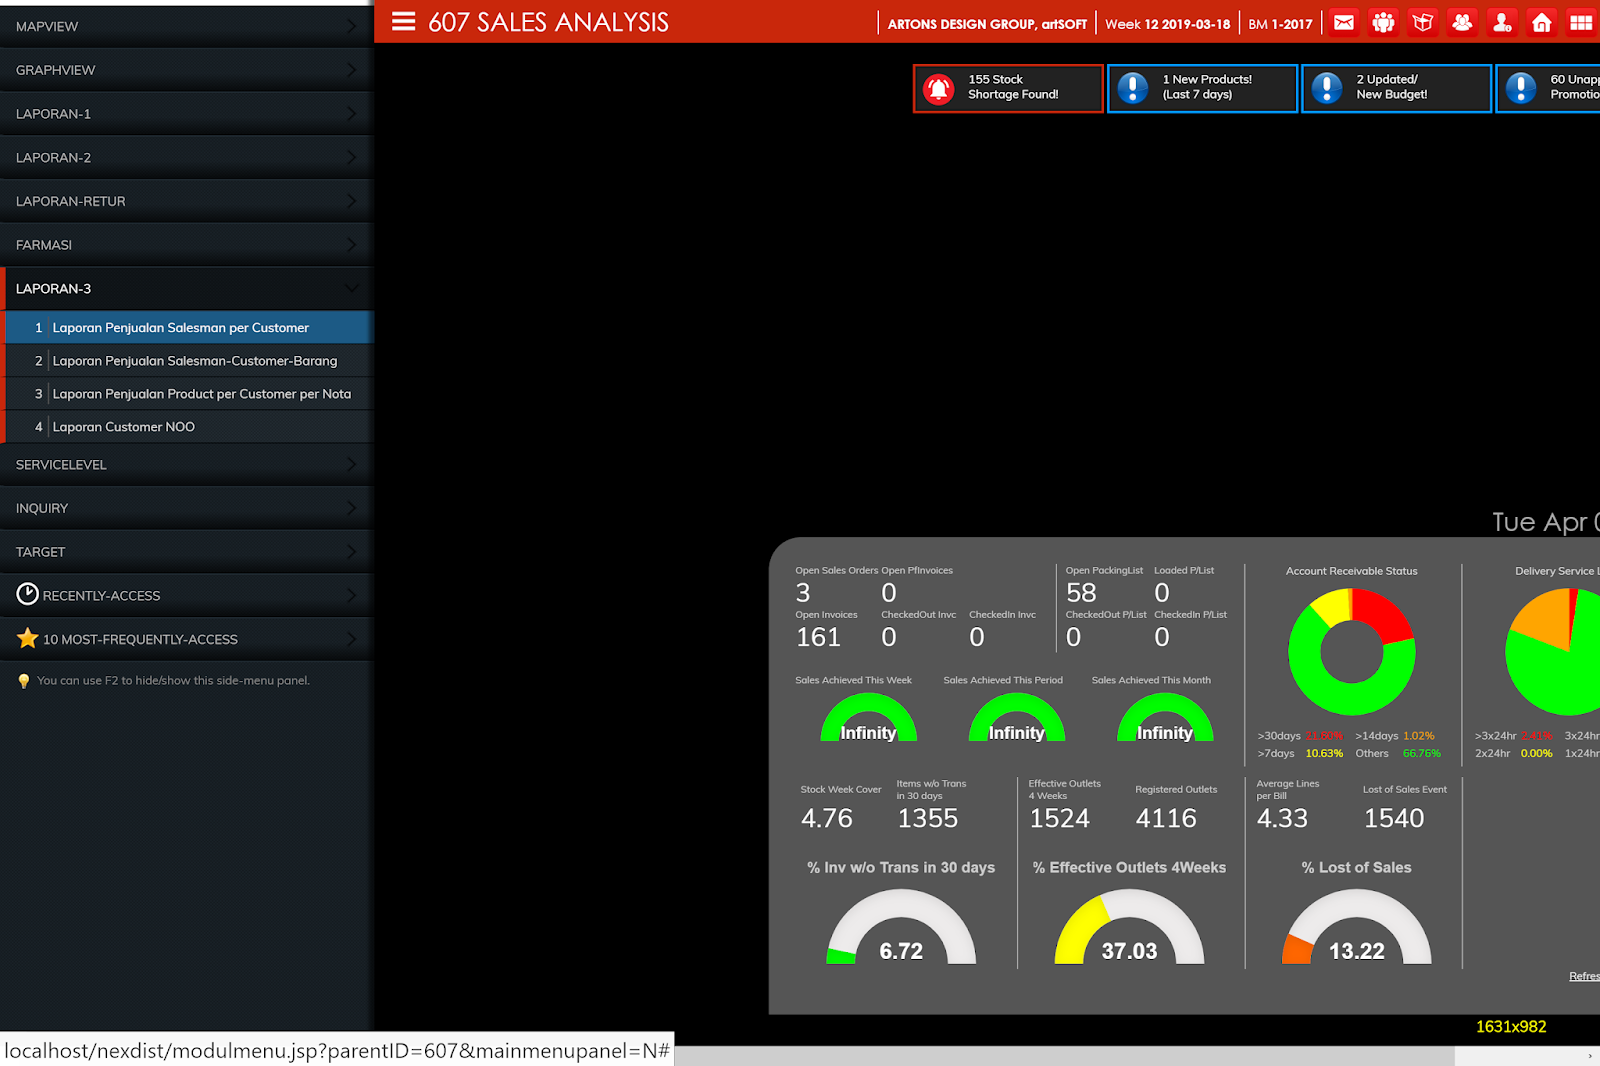Image resolution: width=1600 pixels, height=1066 pixels.
Task: Go to home via house icon
Action: 1542,22
